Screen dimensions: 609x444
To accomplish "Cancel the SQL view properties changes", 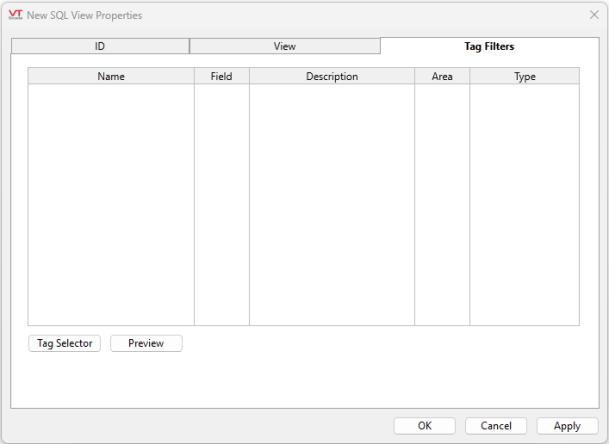I will pyautogui.click(x=496, y=426).
